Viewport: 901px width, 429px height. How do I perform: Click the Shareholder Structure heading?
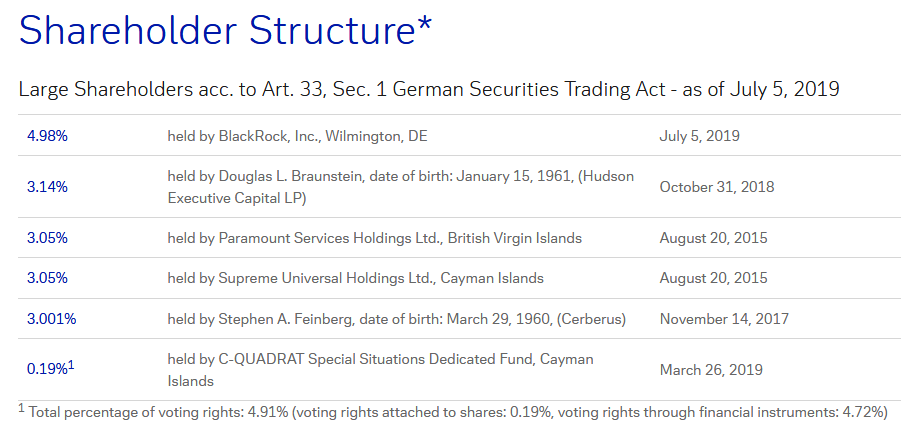click(225, 30)
